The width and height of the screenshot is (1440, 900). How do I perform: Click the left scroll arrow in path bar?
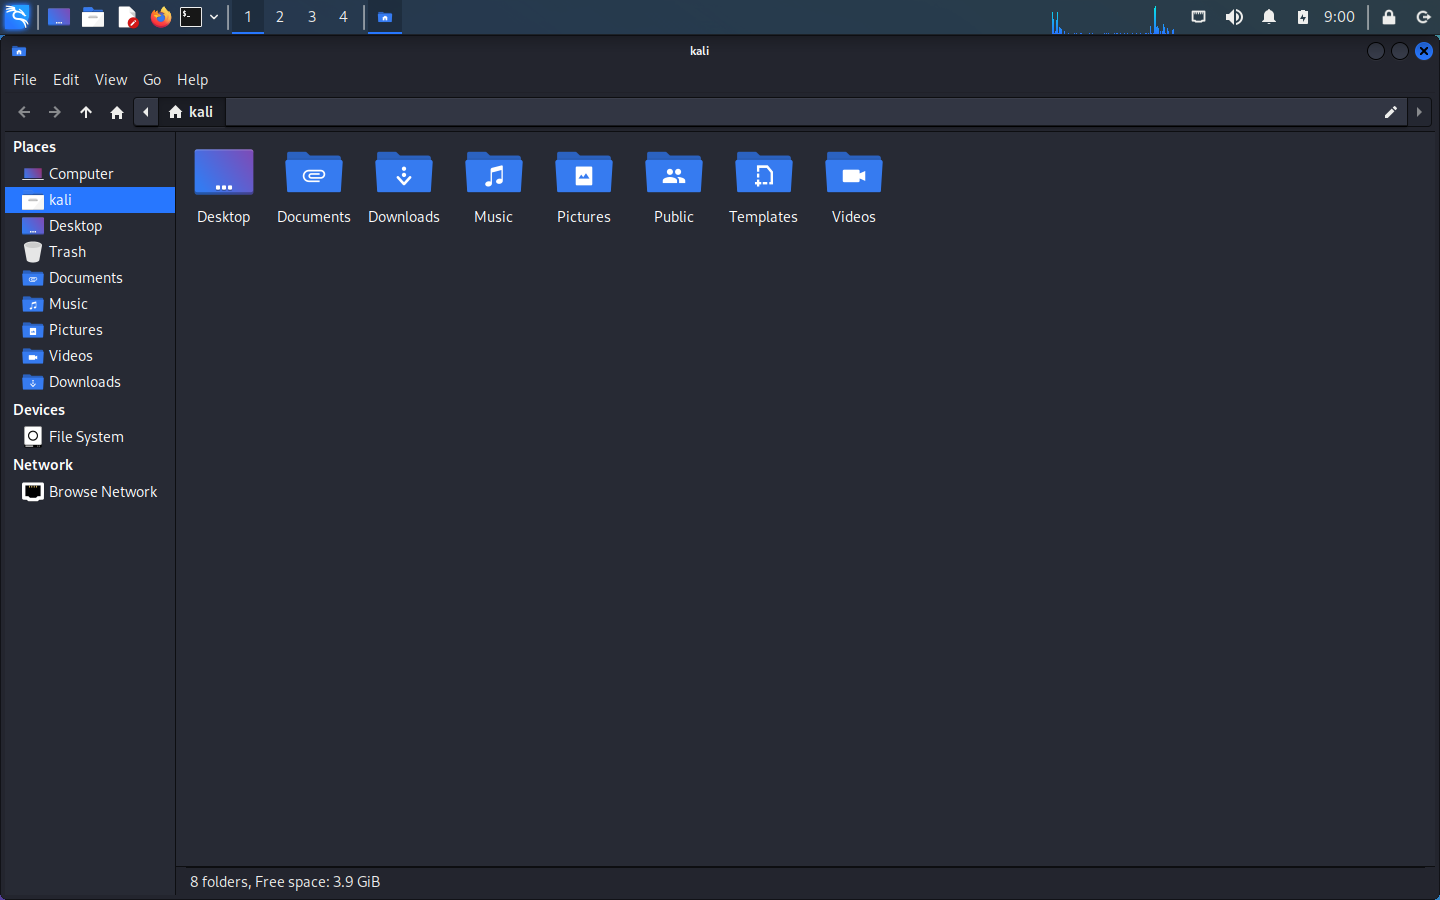pyautogui.click(x=146, y=112)
